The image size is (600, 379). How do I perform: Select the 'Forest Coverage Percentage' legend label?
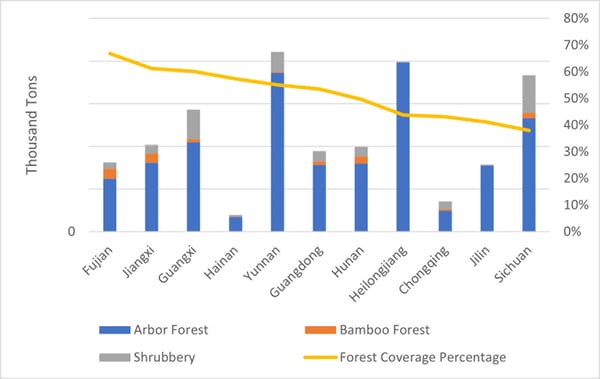(x=423, y=358)
